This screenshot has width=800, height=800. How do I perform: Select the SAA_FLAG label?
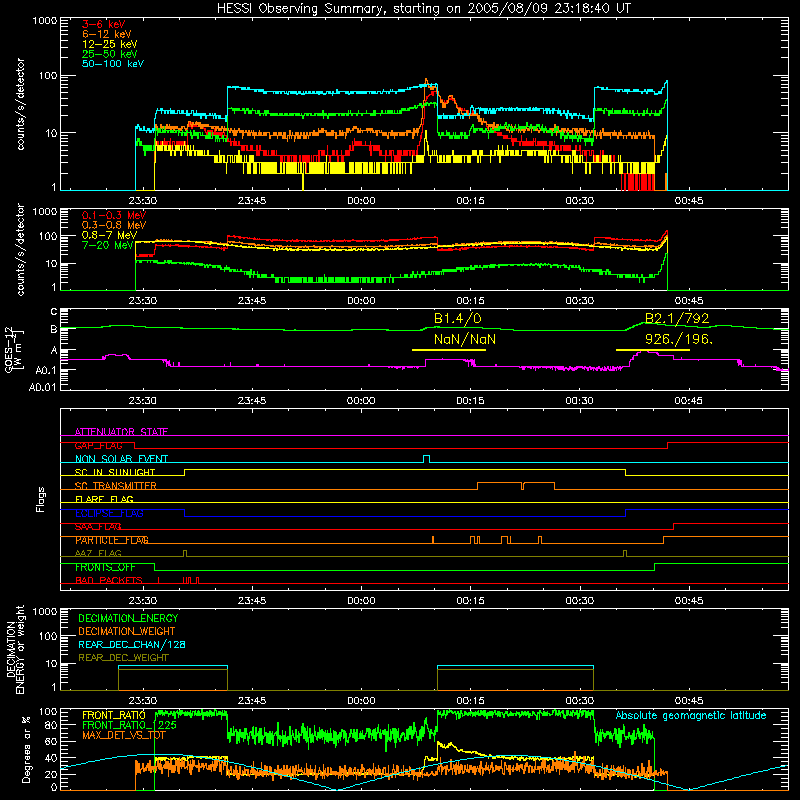pyautogui.click(x=98, y=527)
